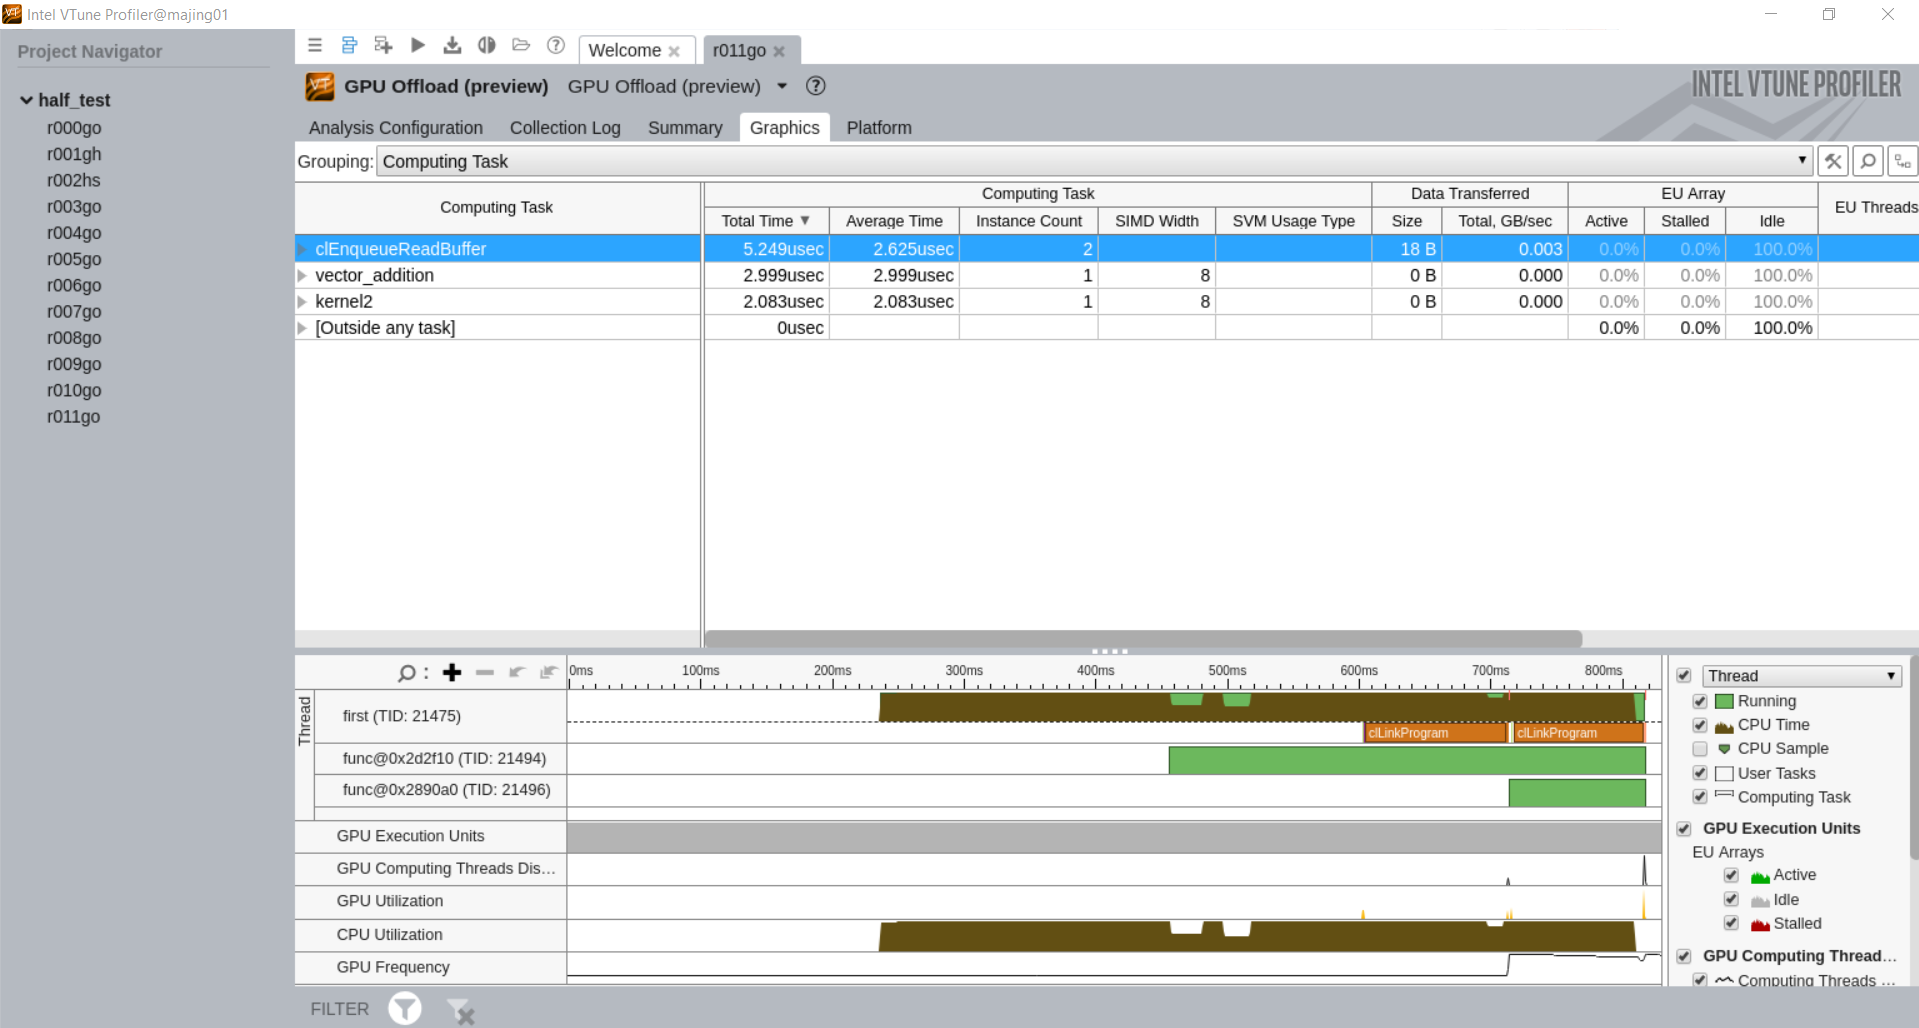
Task: Expand the kernel2 row
Action: (x=302, y=301)
